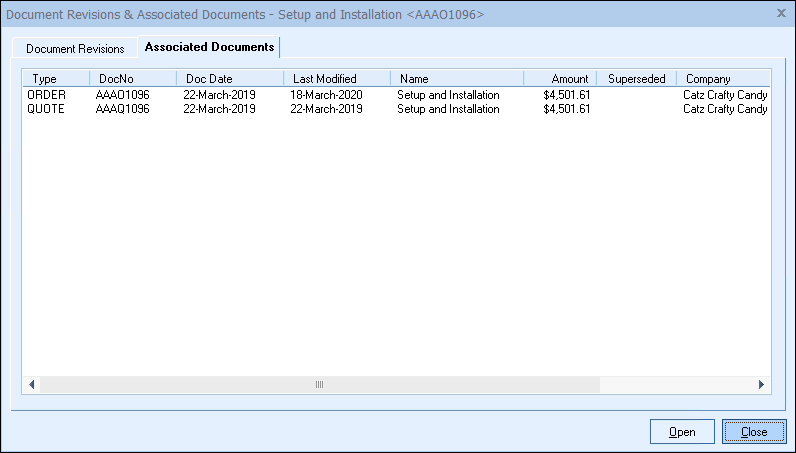Screen dimensions: 796x453
Task: Click the scroll right arrow
Action: pyautogui.click(x=762, y=384)
